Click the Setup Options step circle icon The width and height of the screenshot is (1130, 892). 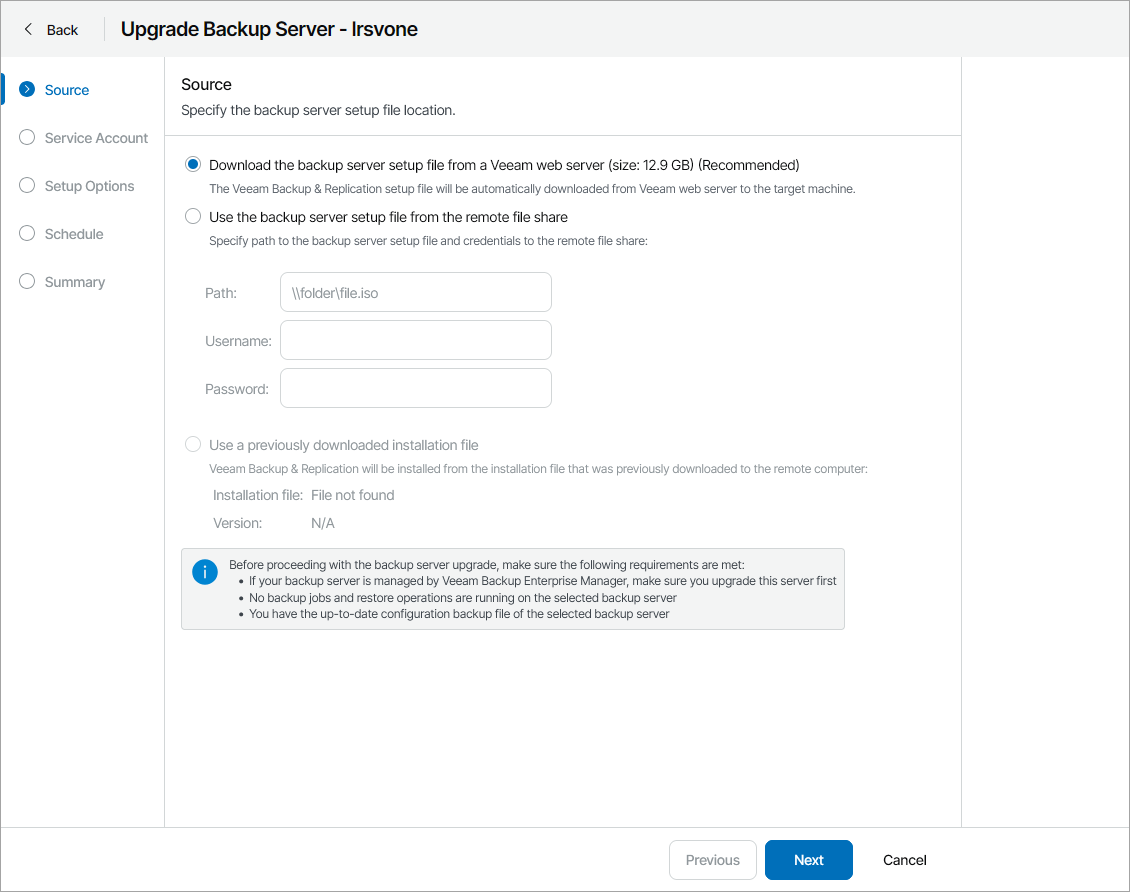click(x=27, y=186)
